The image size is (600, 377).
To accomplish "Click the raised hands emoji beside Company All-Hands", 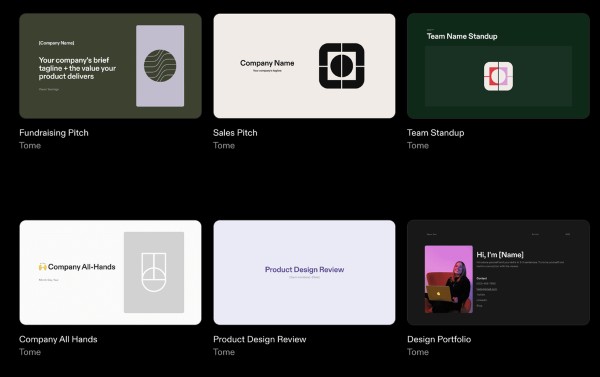I will tap(42, 267).
